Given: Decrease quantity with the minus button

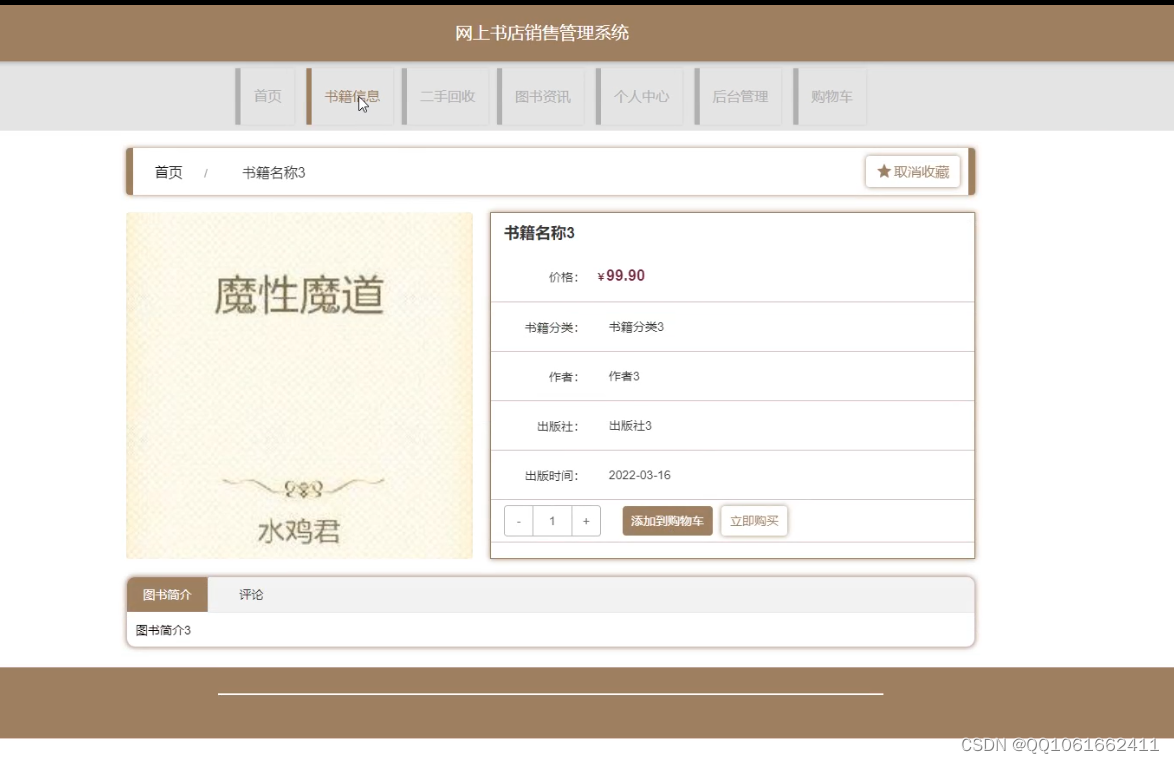Looking at the screenshot, I should pos(518,520).
